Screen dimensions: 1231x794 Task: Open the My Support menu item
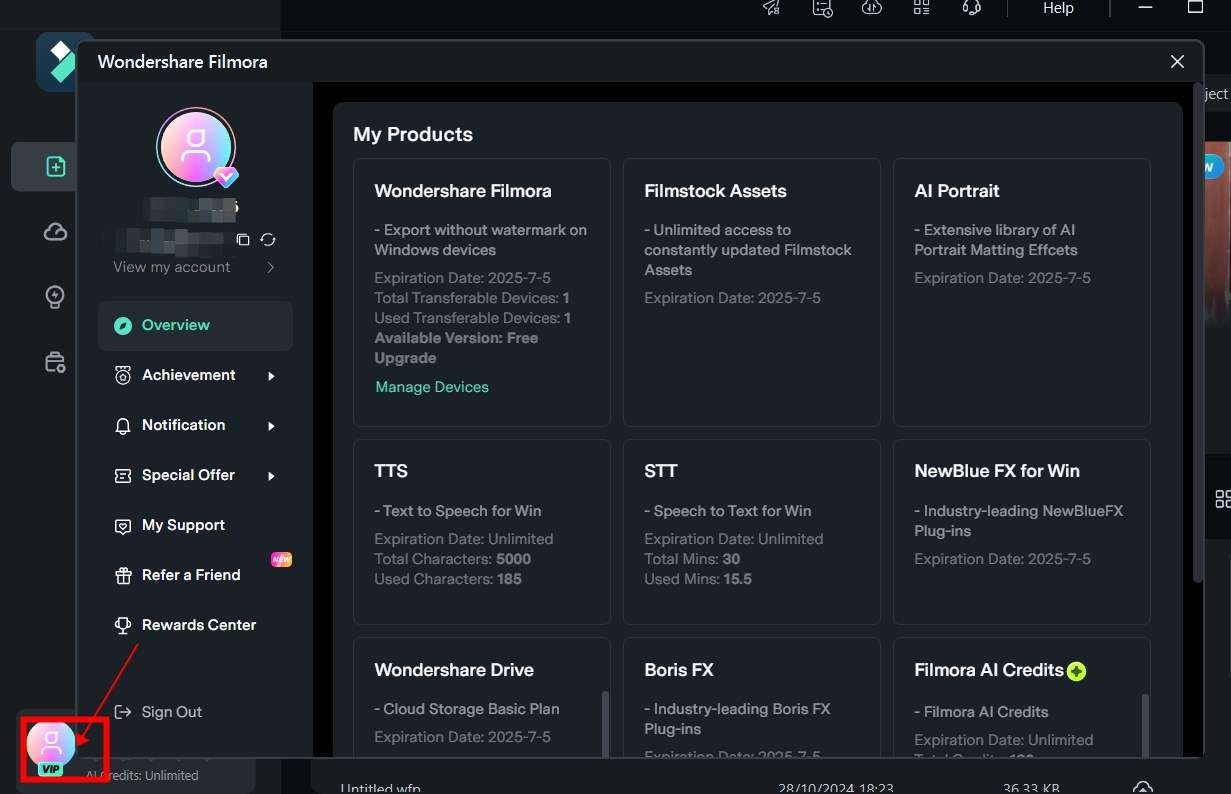(x=182, y=525)
